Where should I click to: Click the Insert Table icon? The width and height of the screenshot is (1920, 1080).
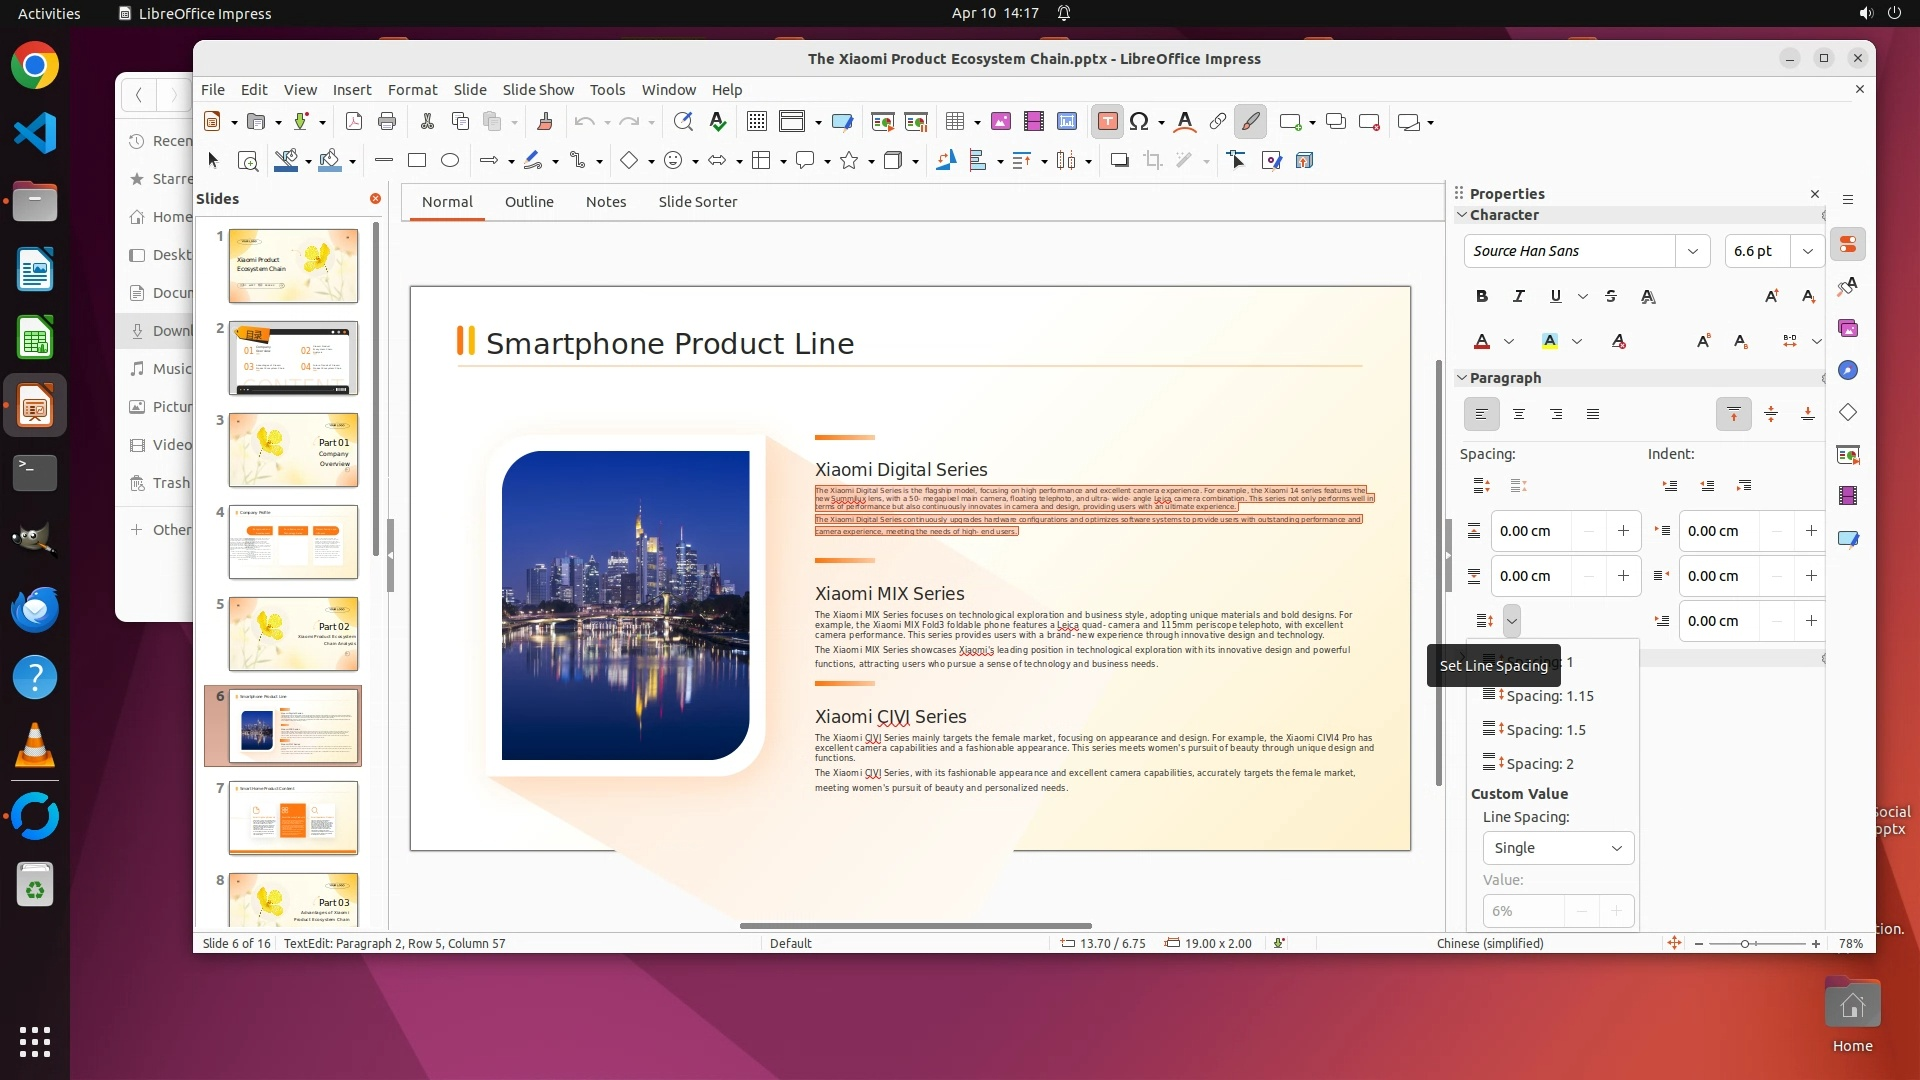(955, 122)
